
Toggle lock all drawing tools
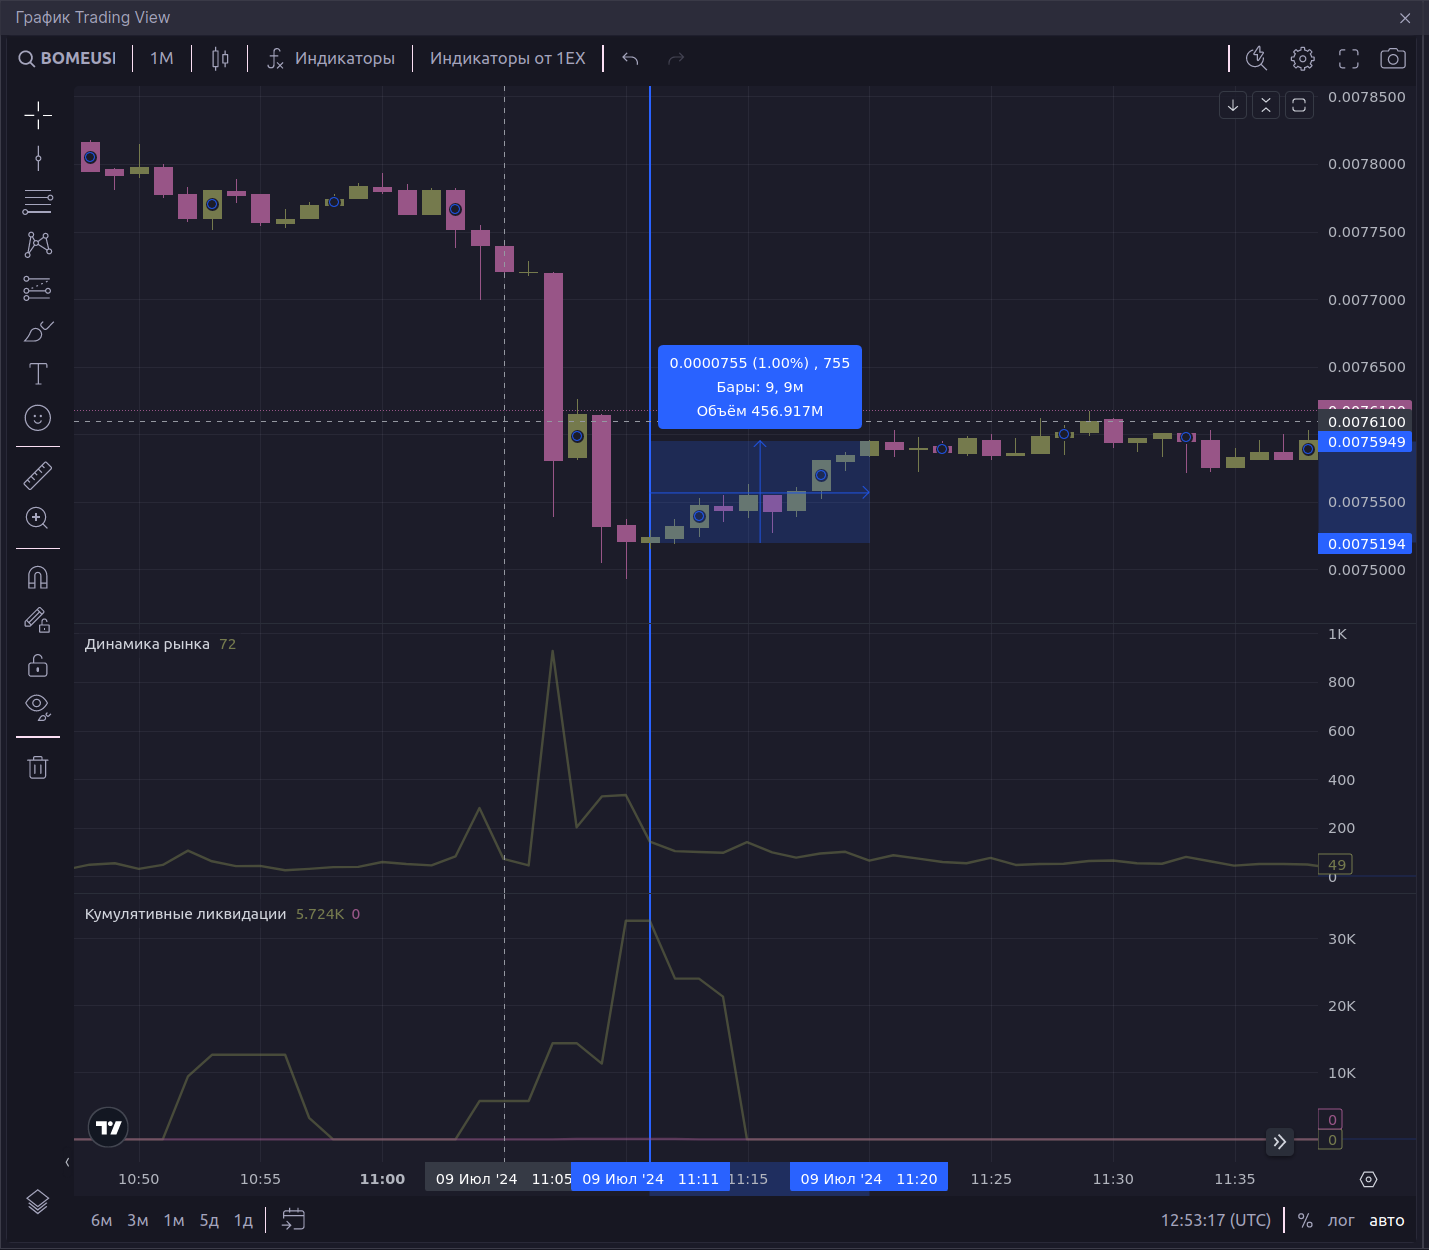pos(38,665)
